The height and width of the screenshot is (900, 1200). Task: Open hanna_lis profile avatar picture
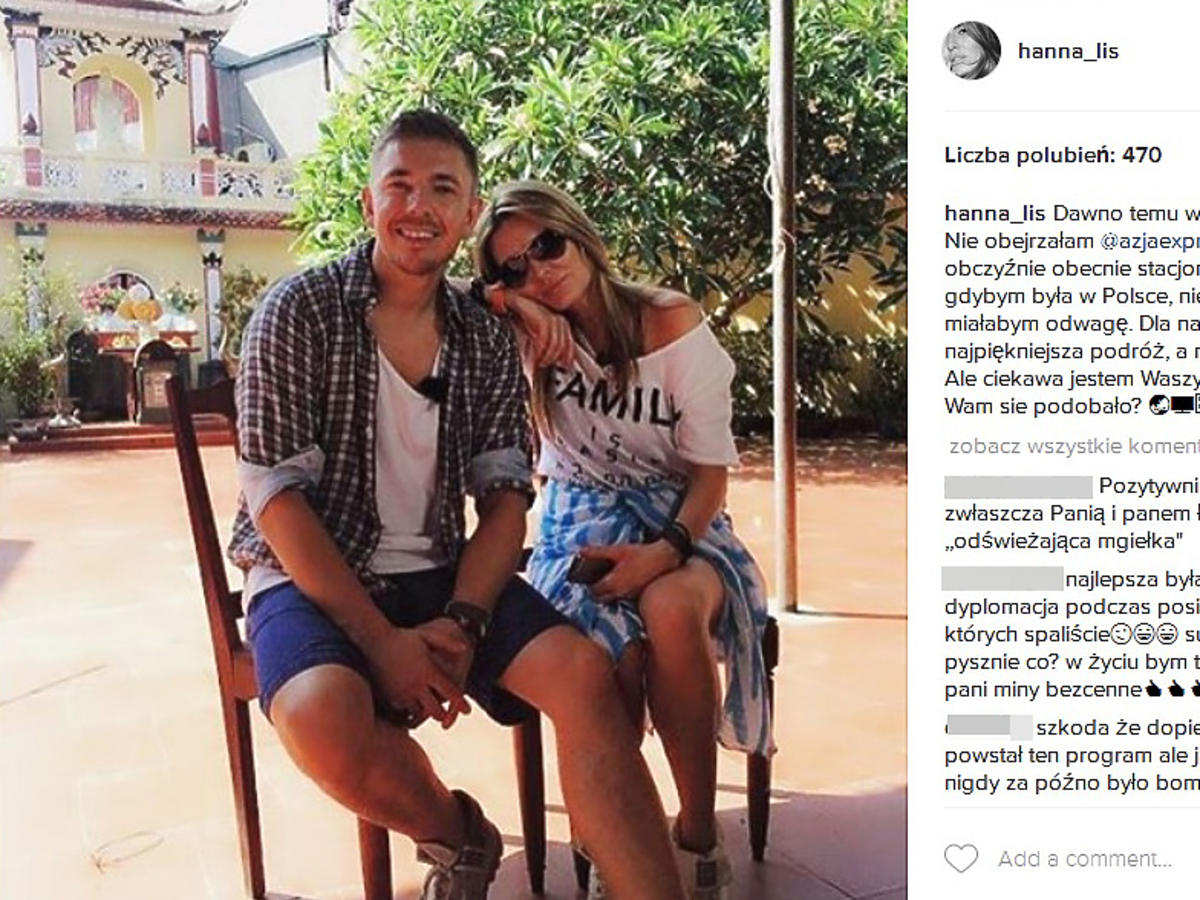coord(971,50)
